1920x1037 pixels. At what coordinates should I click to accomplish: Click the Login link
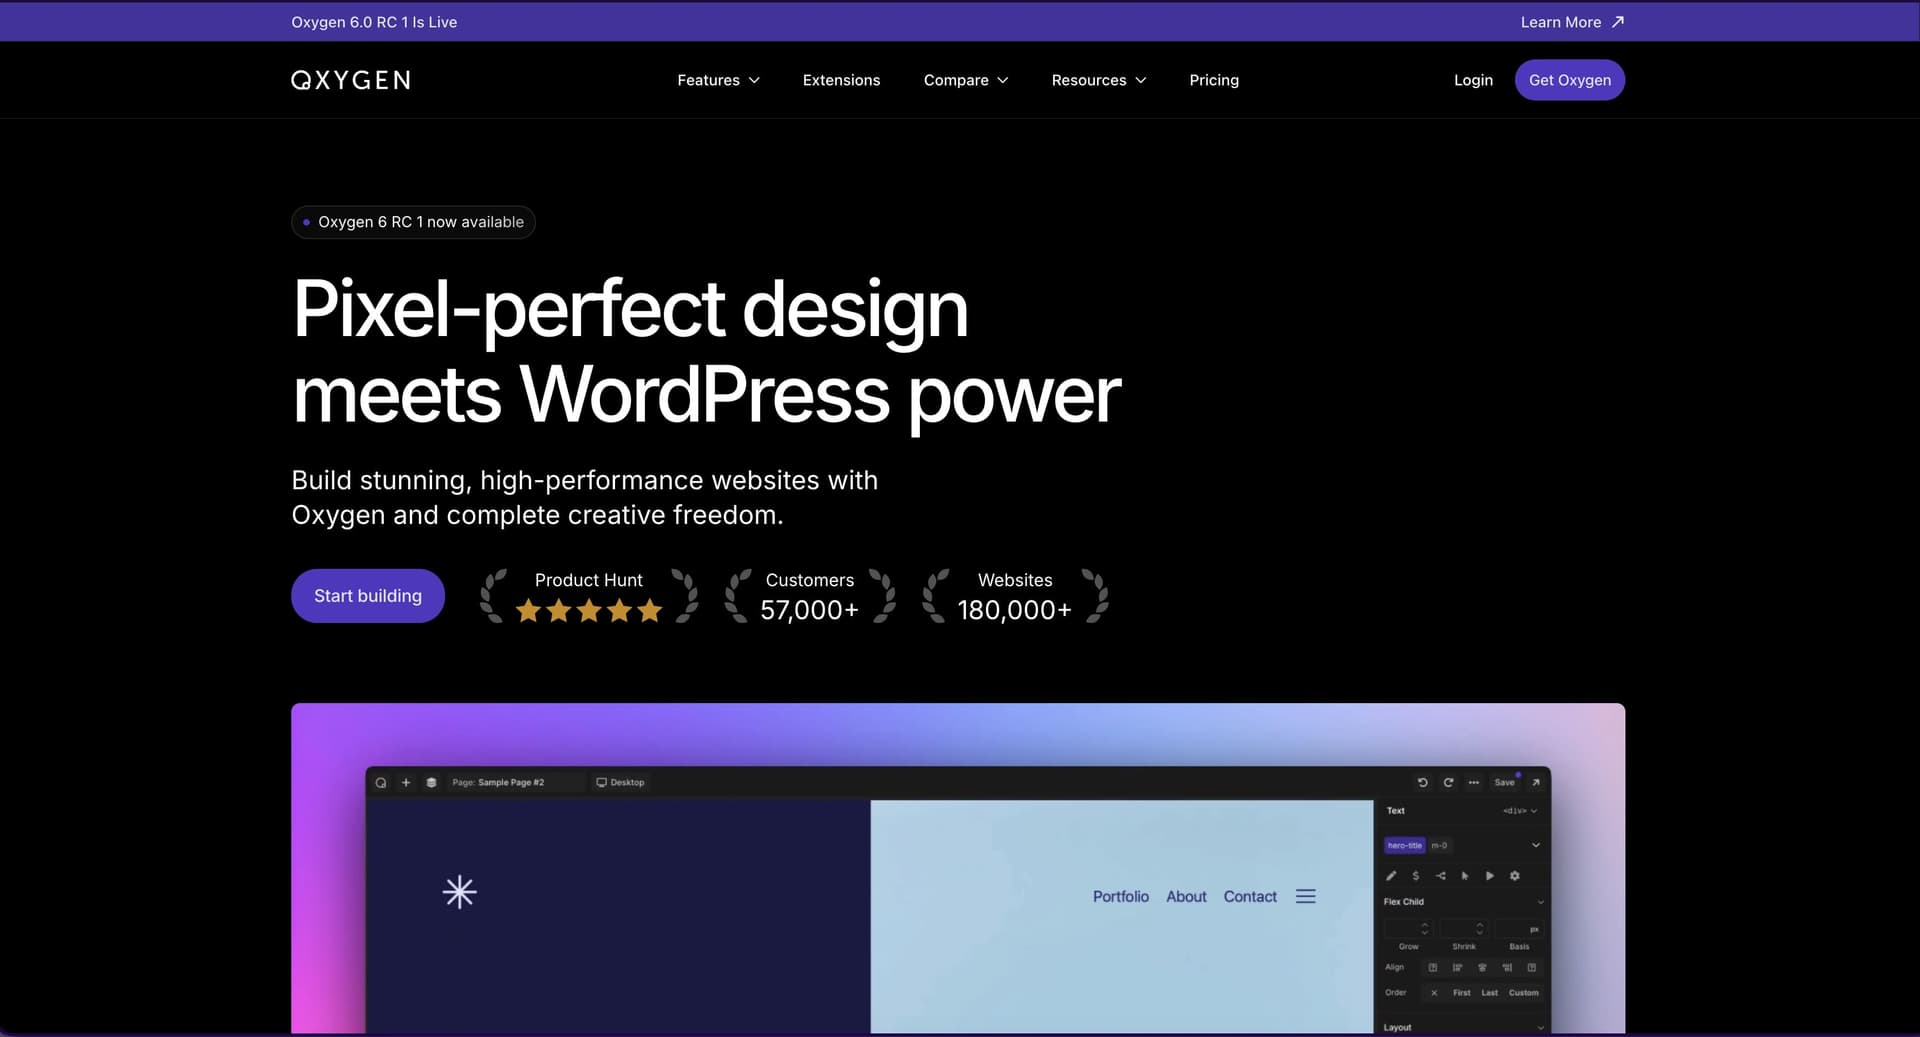click(1473, 80)
